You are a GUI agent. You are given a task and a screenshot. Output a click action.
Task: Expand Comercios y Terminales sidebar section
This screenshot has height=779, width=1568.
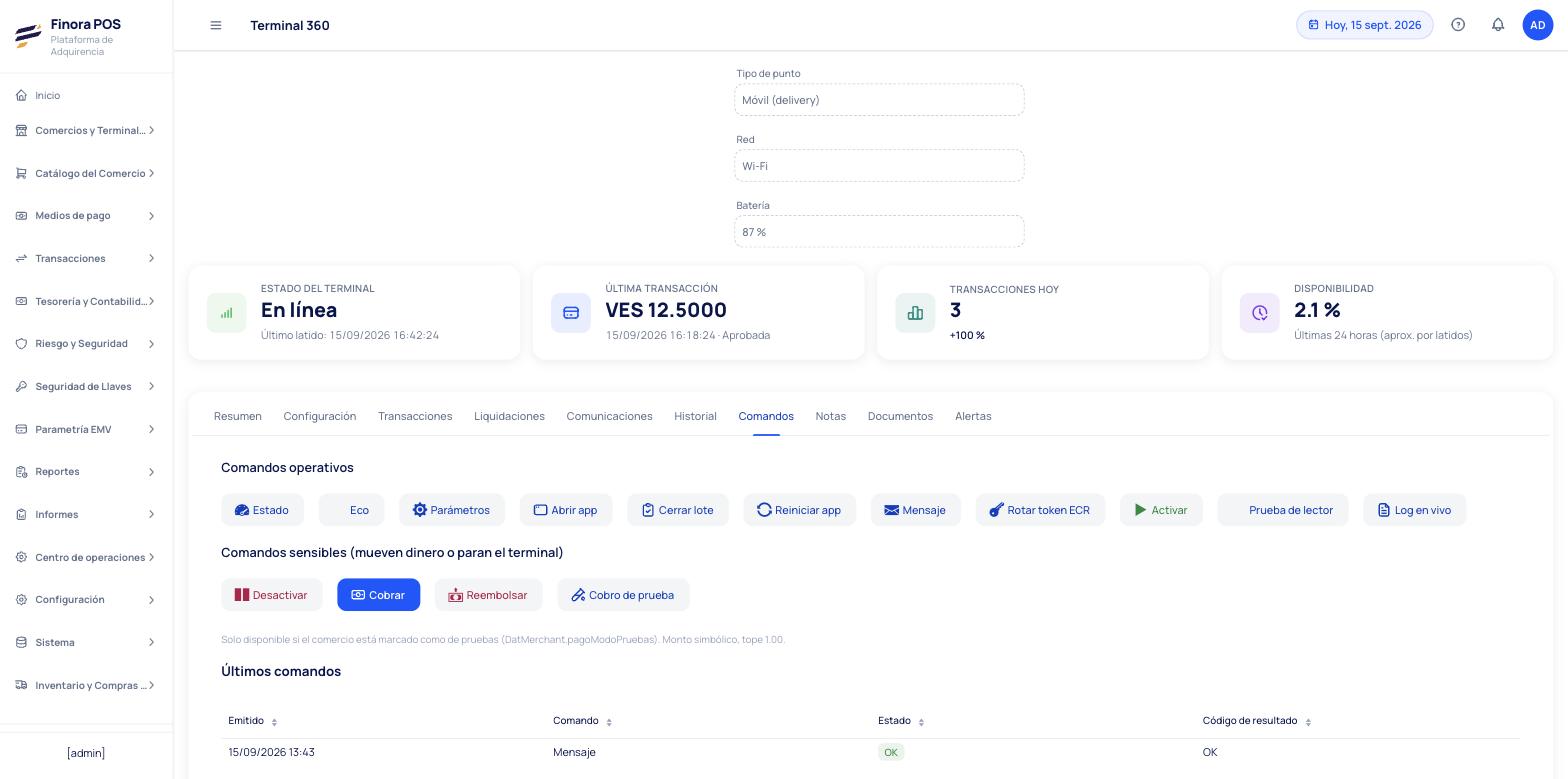(87, 131)
